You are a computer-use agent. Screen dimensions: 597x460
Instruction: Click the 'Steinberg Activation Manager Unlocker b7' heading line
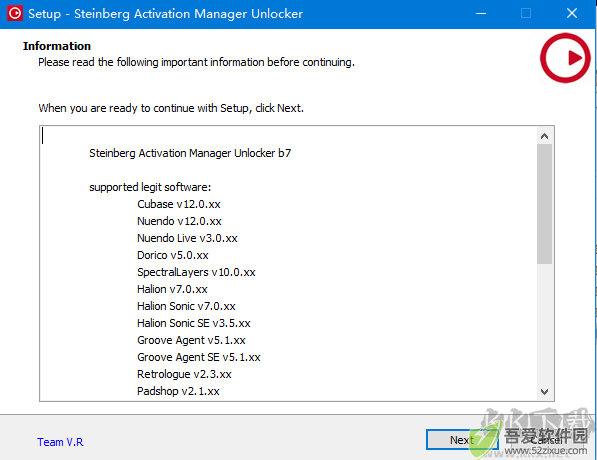click(190, 153)
